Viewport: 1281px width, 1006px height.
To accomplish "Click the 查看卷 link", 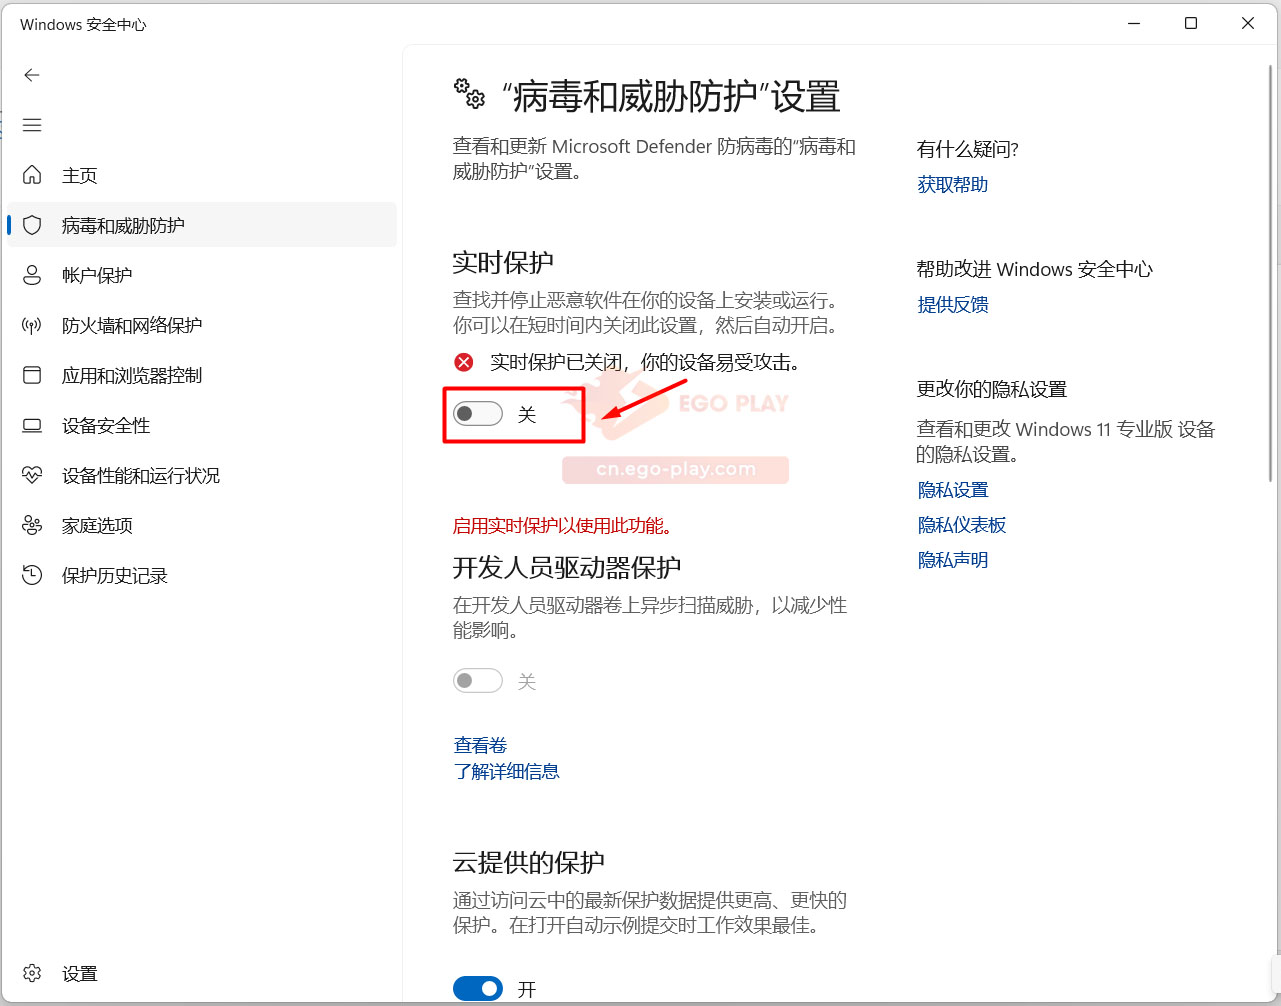I will coord(480,745).
